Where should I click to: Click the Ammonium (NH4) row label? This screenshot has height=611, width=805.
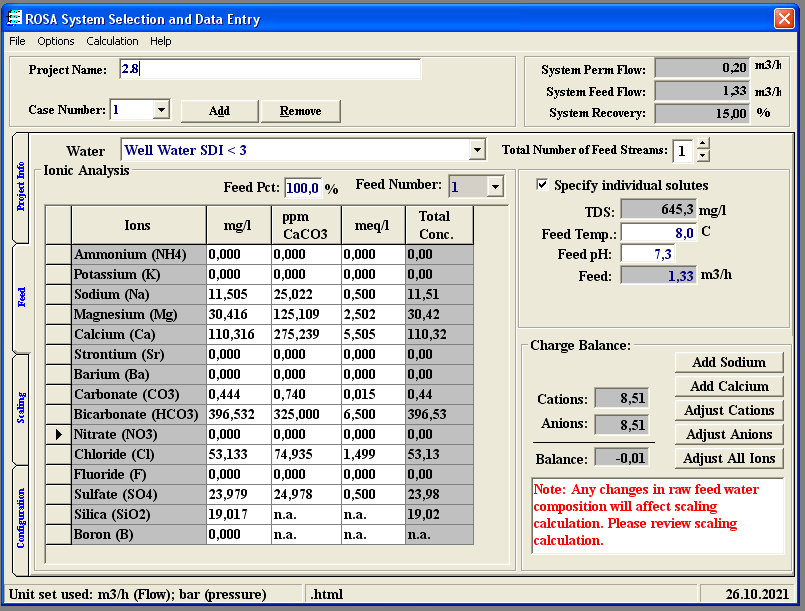click(x=139, y=254)
